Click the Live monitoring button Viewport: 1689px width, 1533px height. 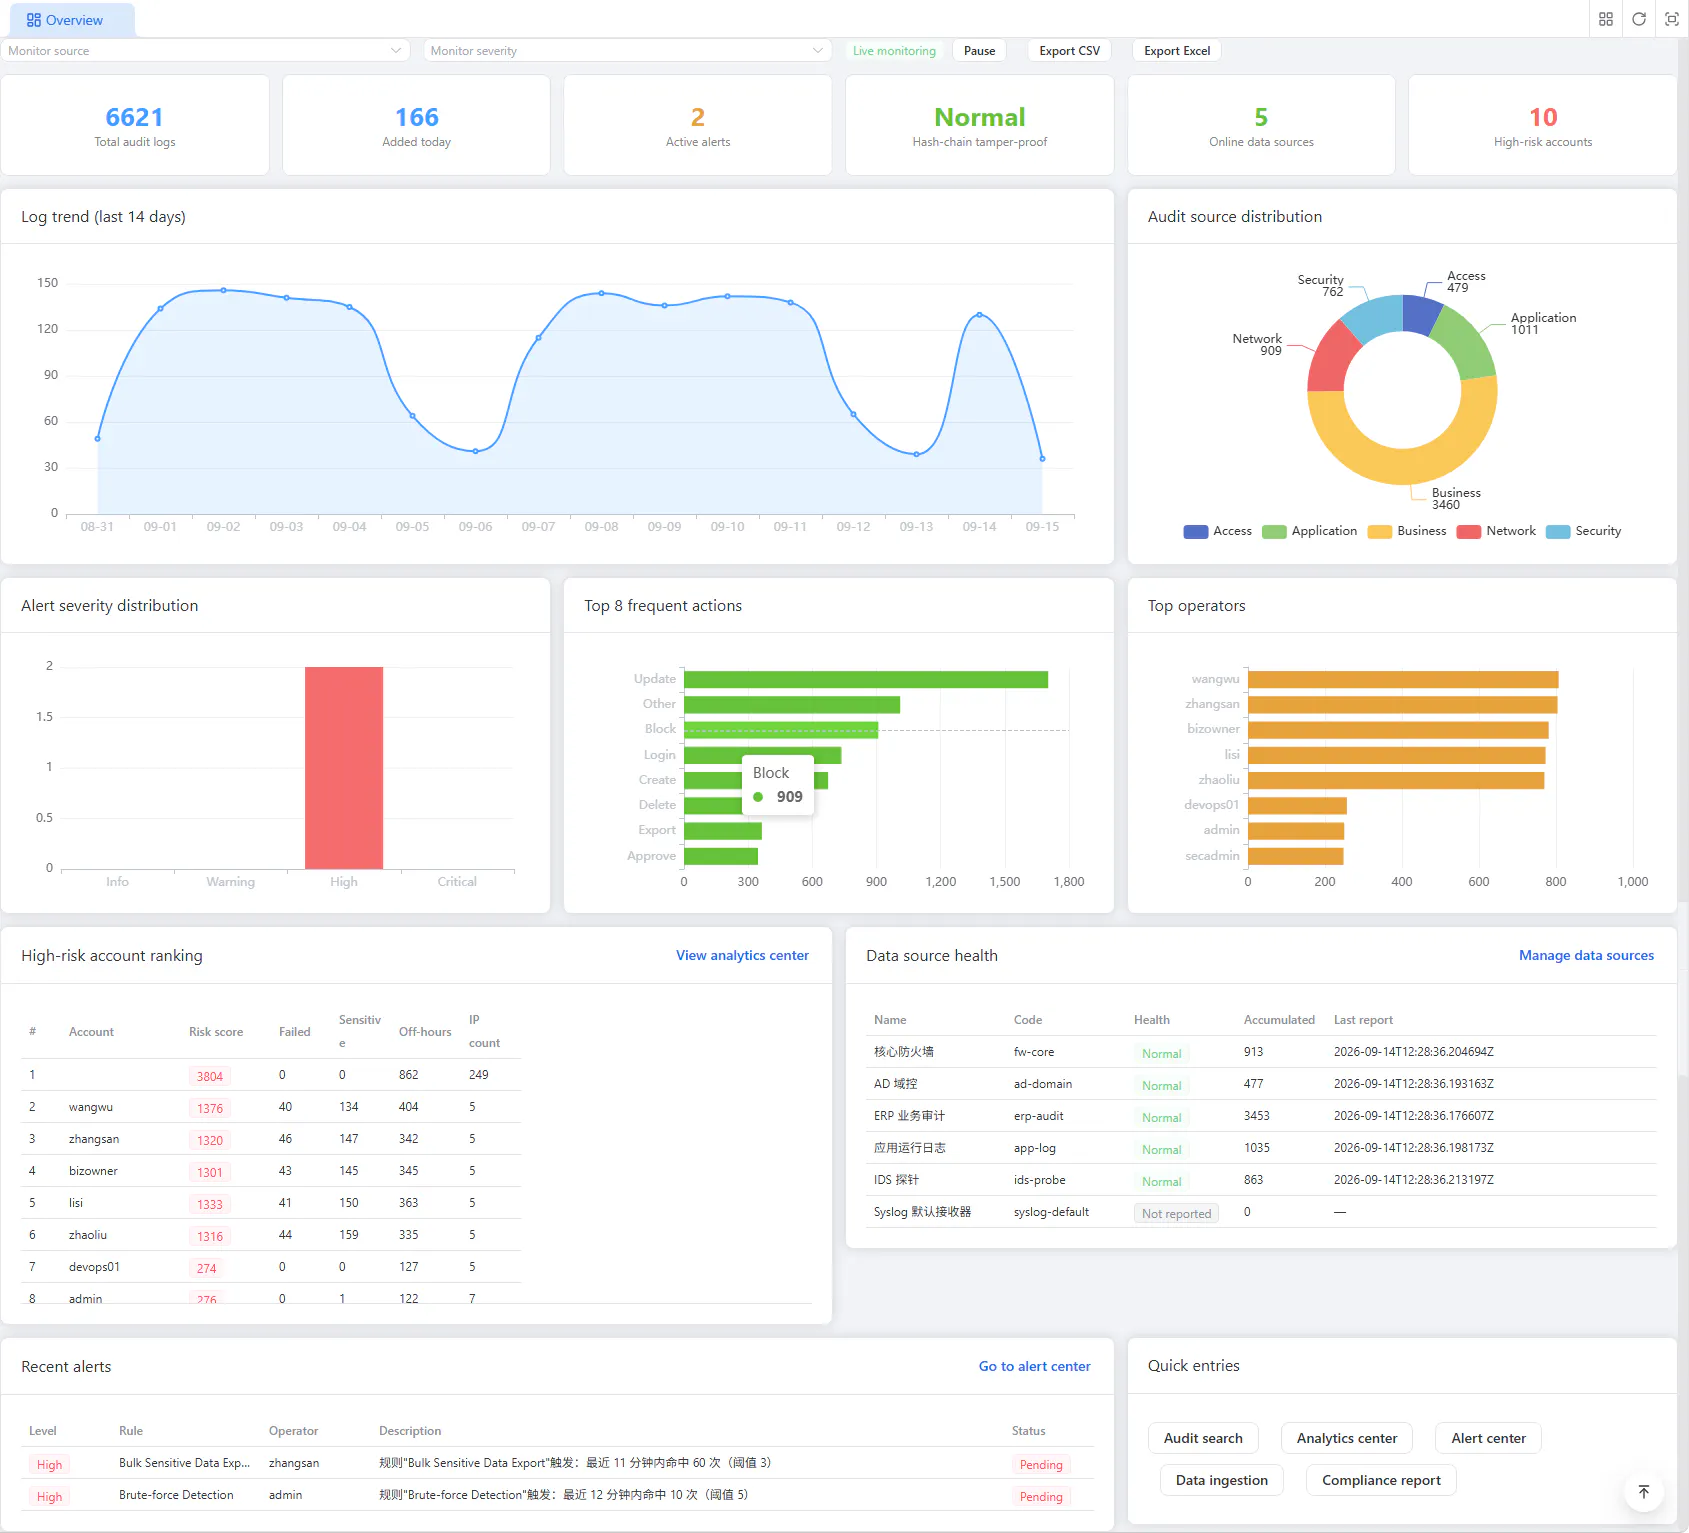[894, 51]
